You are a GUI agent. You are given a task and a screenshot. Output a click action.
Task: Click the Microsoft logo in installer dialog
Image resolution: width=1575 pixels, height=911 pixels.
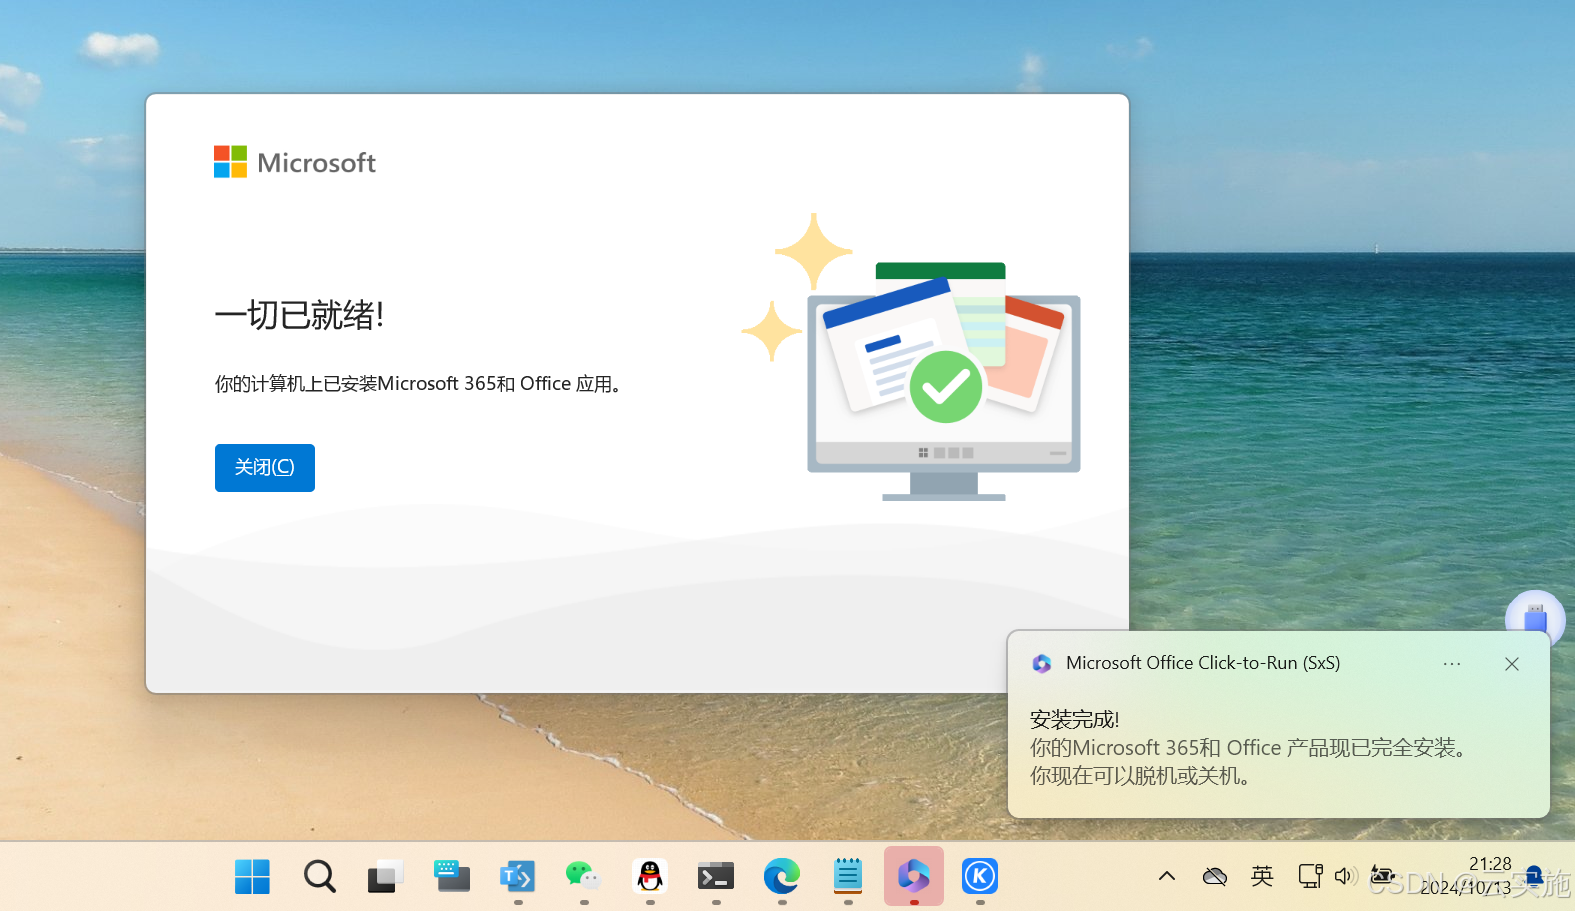coord(295,162)
